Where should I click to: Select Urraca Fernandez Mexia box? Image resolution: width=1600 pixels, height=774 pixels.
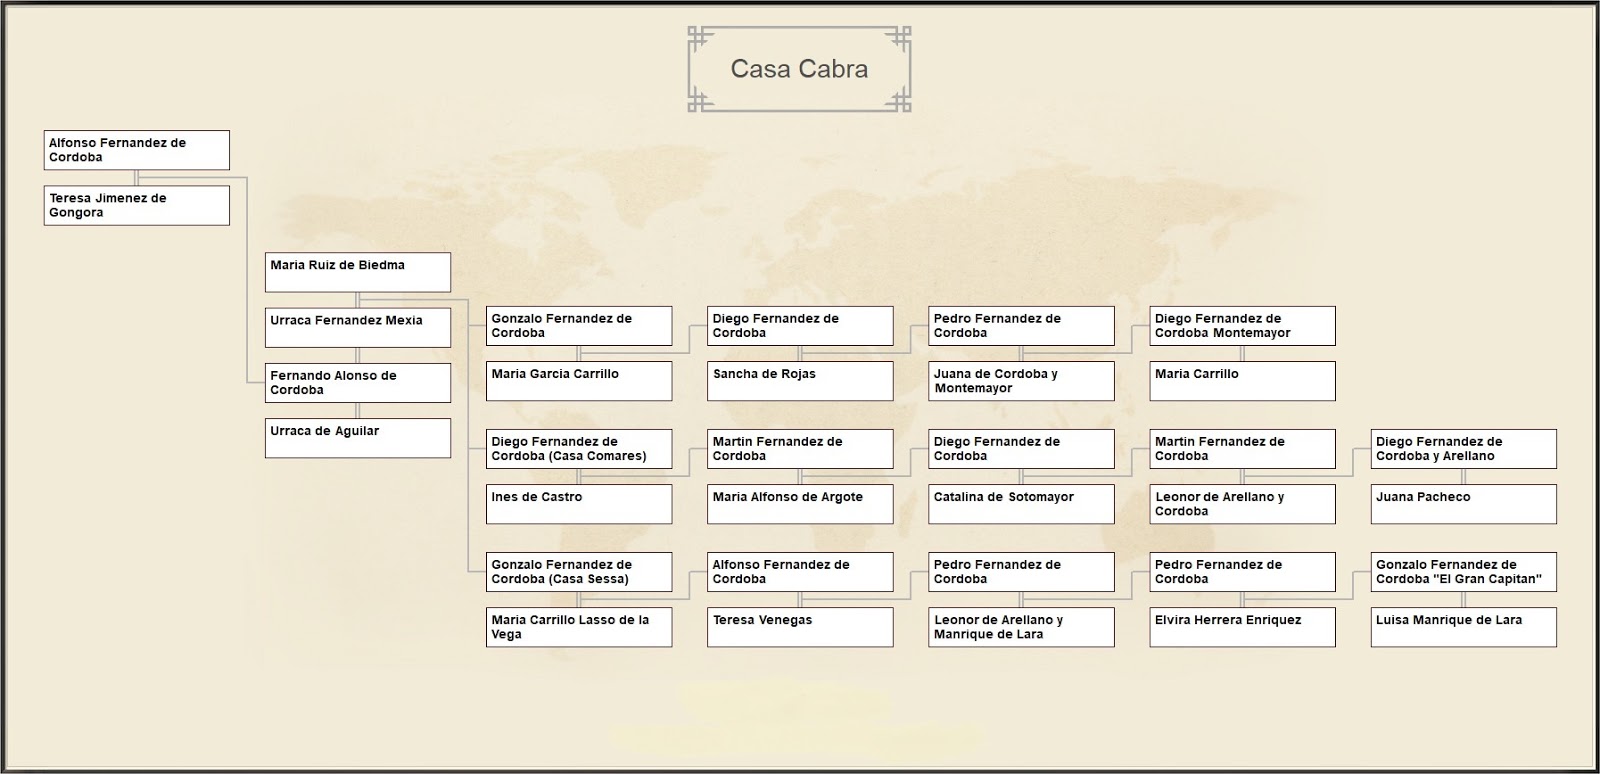tap(358, 327)
